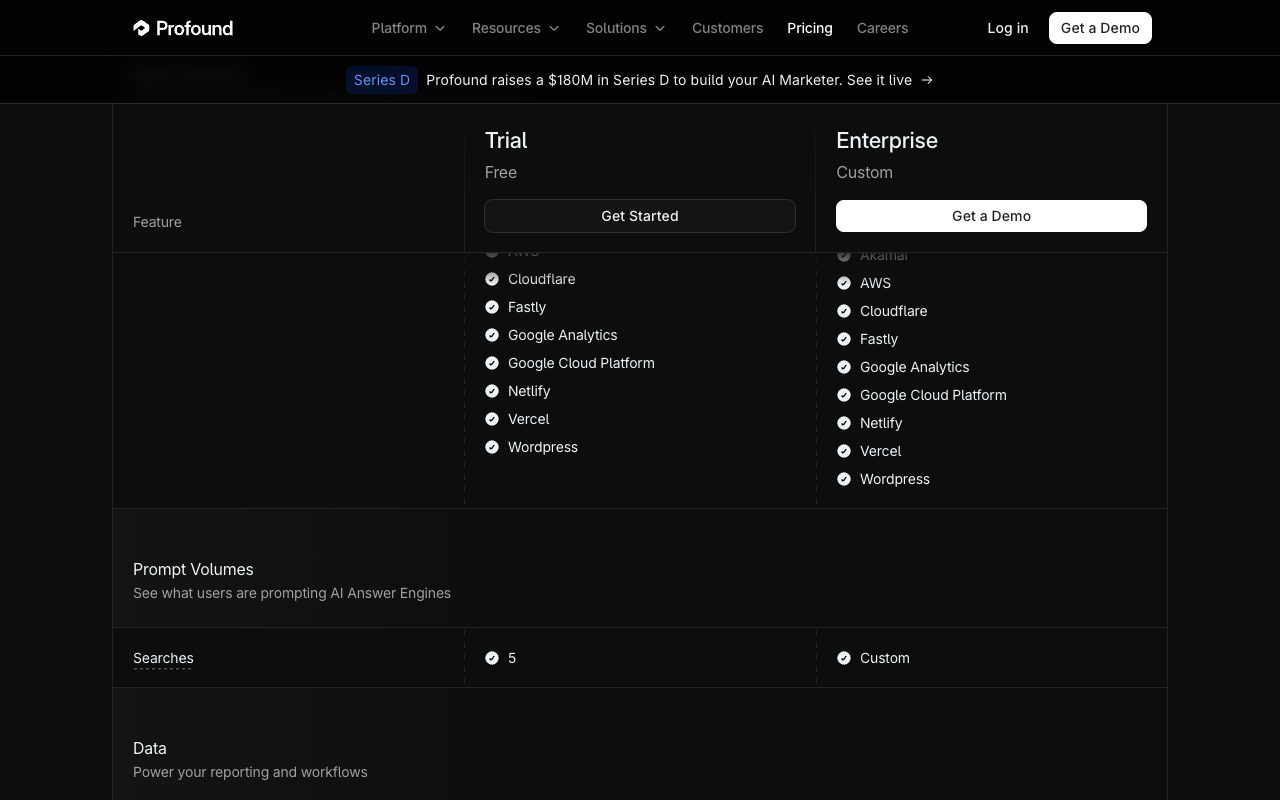Open the Careers page
1280x800 pixels.
[x=882, y=28]
